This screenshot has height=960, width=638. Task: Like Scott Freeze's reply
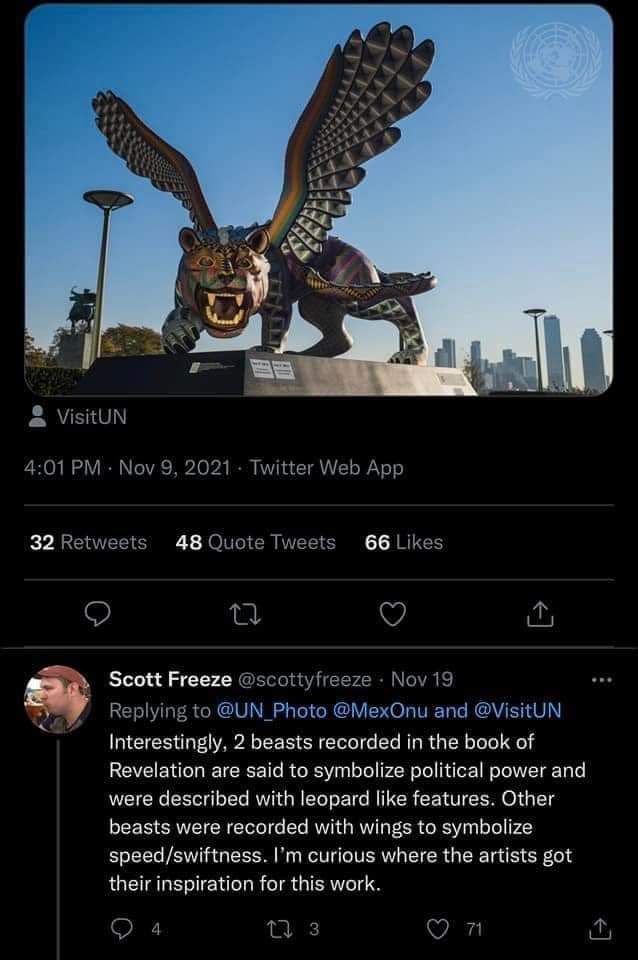click(439, 929)
